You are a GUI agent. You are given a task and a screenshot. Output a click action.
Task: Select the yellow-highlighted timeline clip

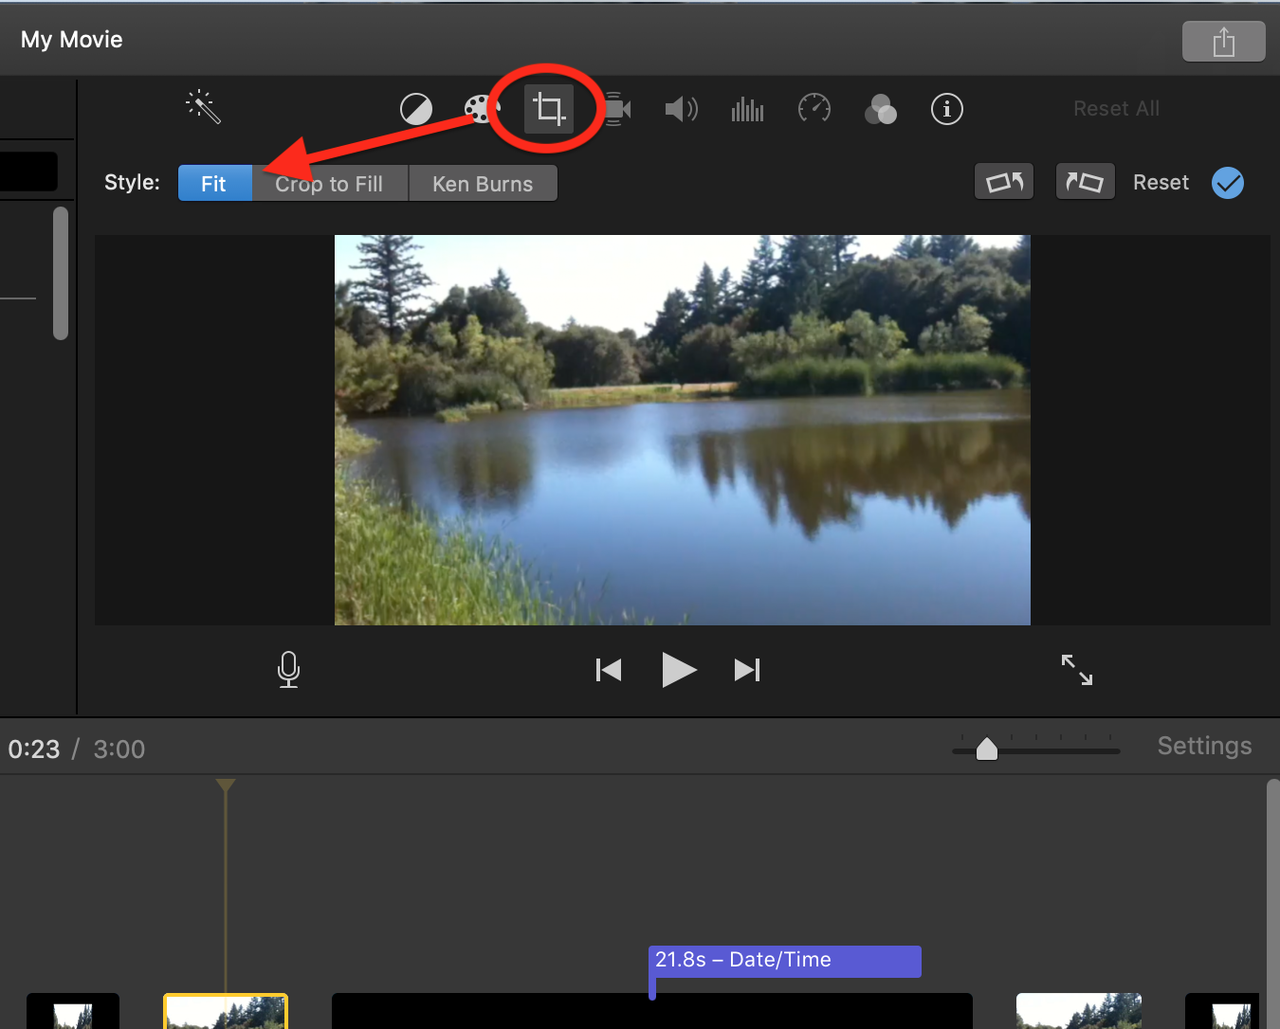(x=226, y=1011)
